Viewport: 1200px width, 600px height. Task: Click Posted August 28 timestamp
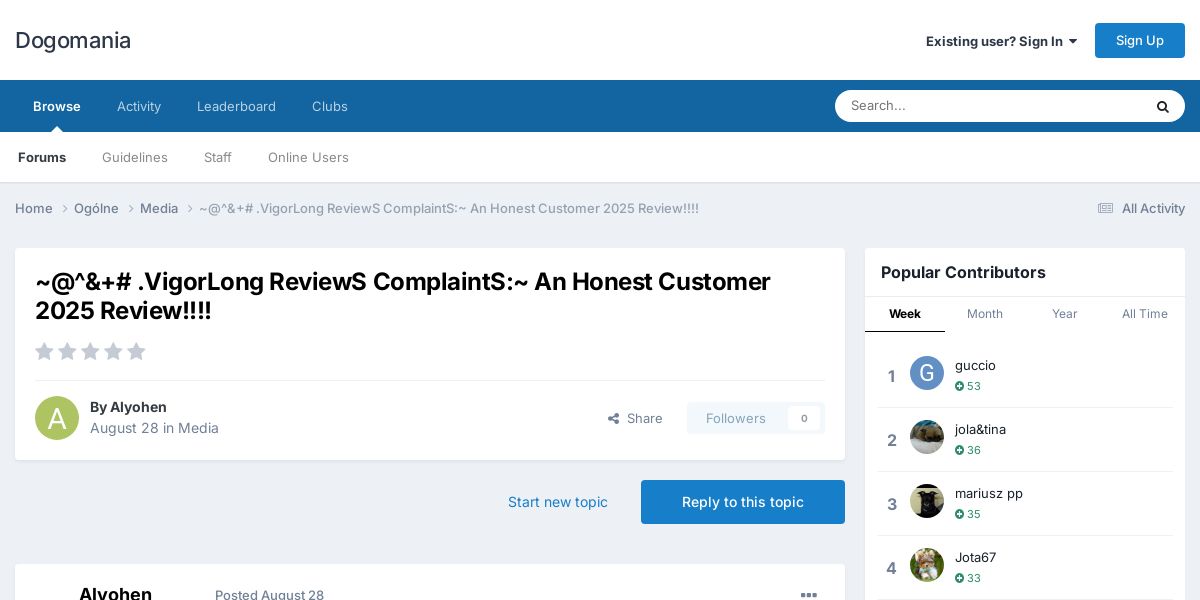(269, 595)
